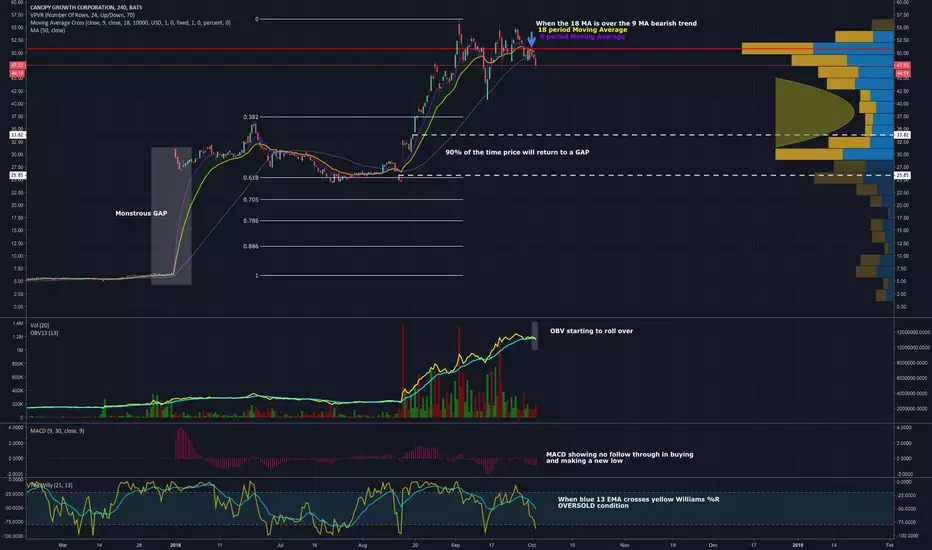
Task: Click the 25.85 price tag on right price axis
Action: 902,175
